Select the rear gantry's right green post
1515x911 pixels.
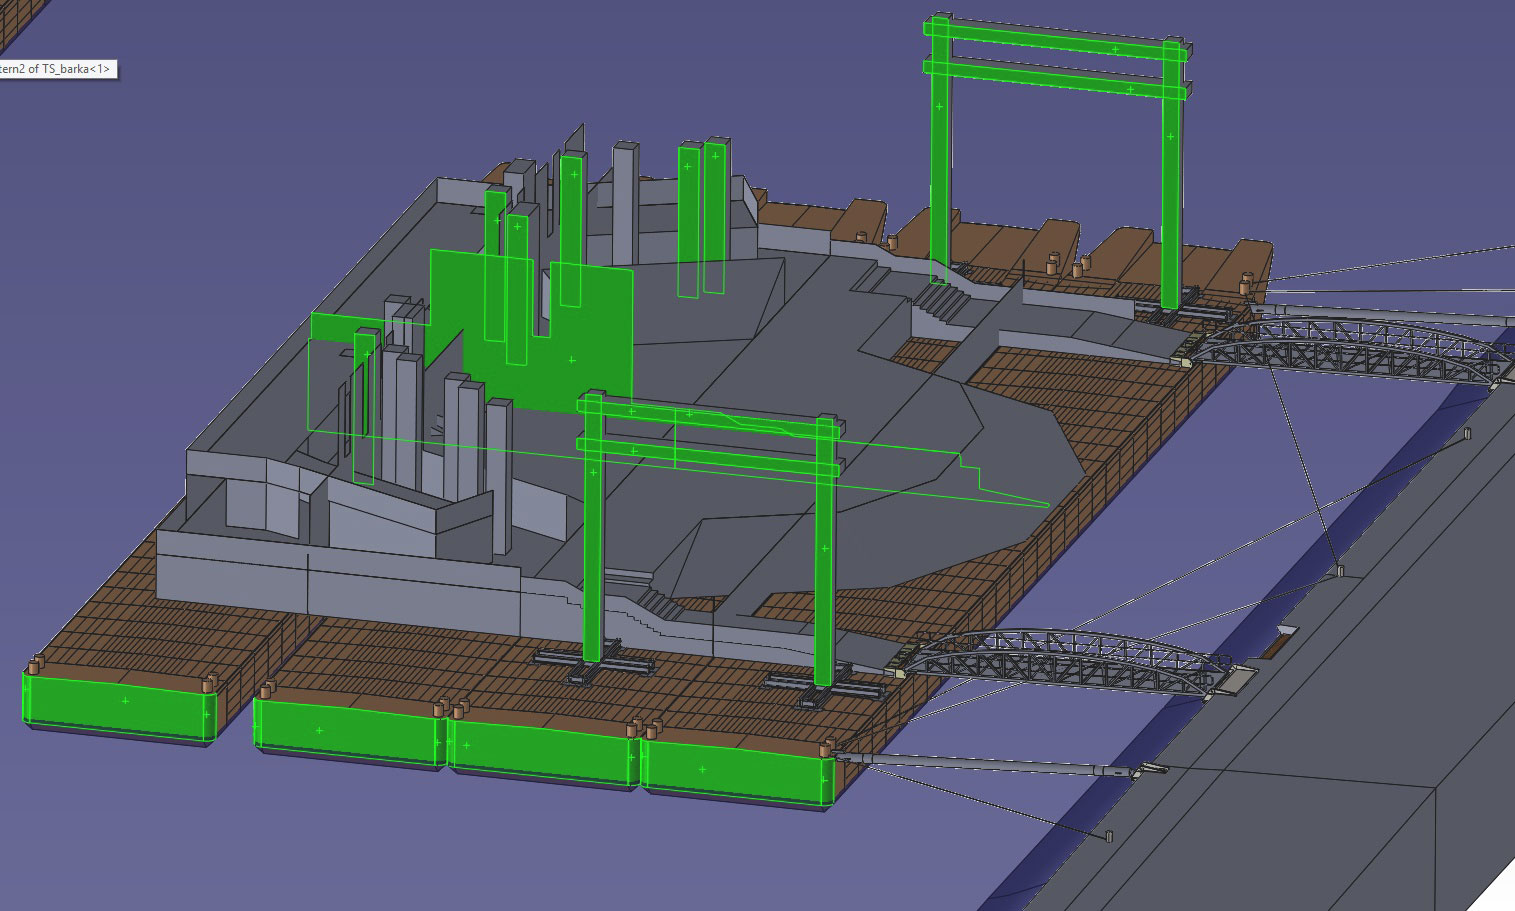click(1171, 173)
